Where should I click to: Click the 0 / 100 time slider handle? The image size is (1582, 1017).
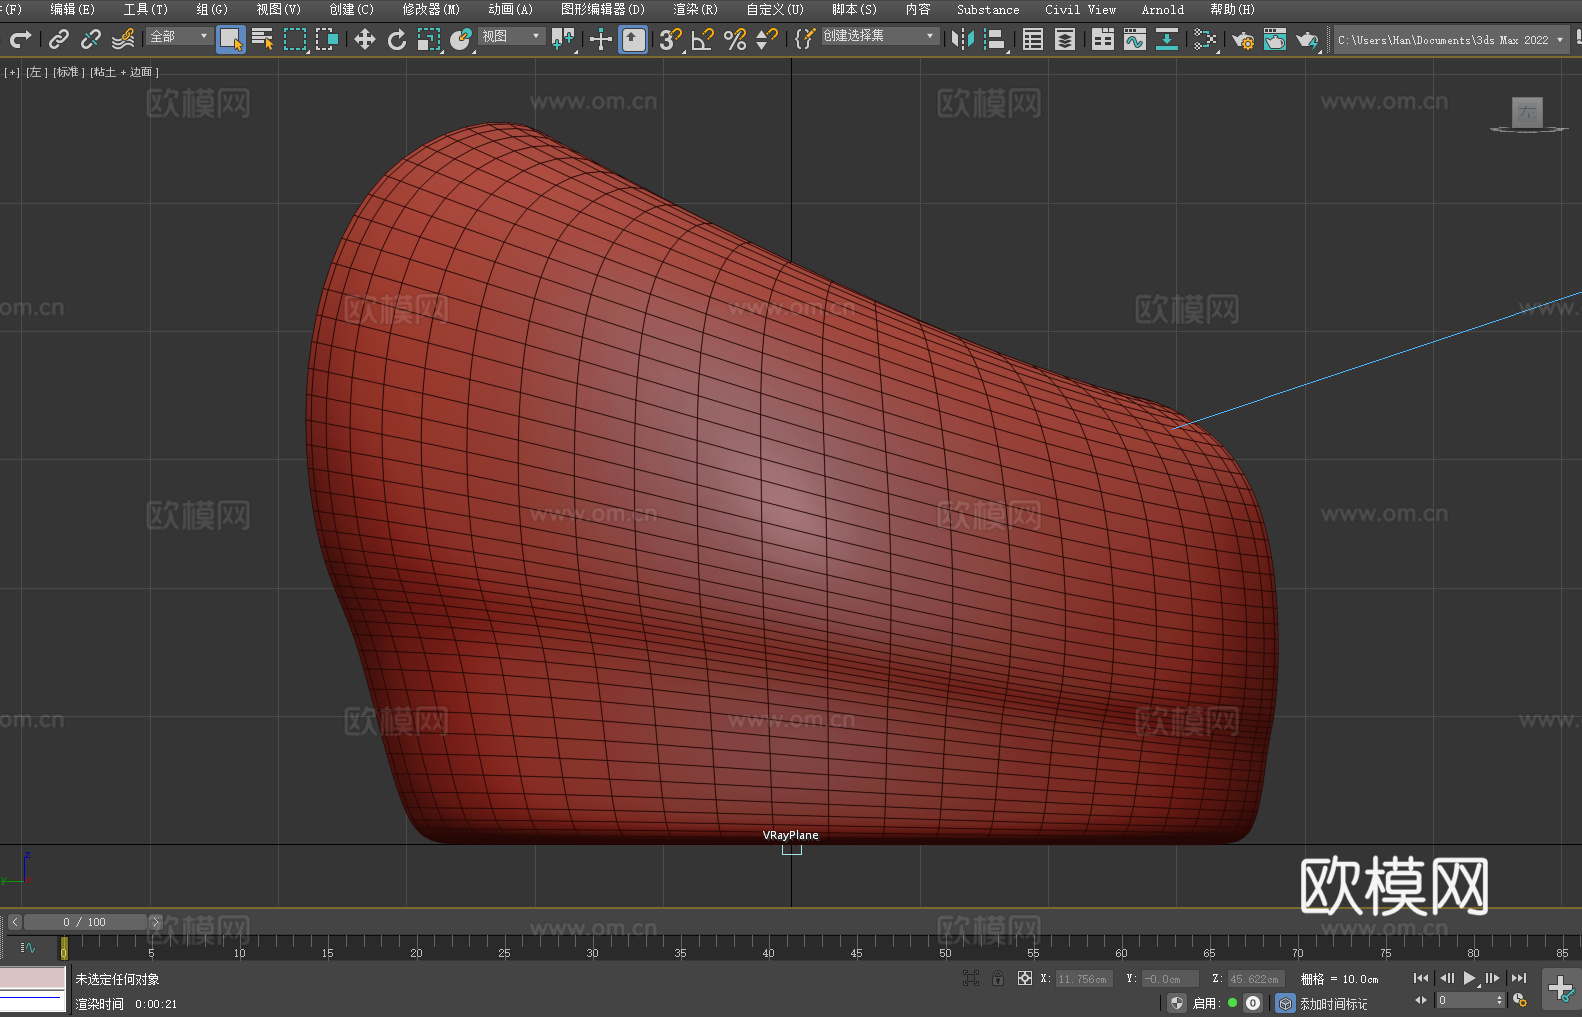click(85, 922)
